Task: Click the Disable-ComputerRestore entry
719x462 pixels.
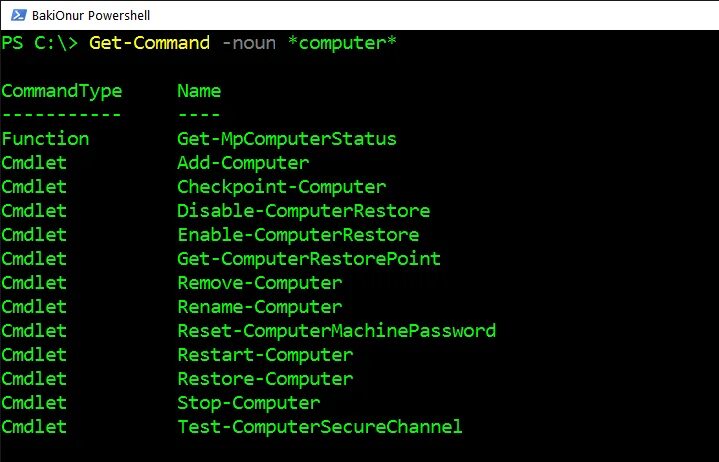Action: pyautogui.click(x=303, y=211)
